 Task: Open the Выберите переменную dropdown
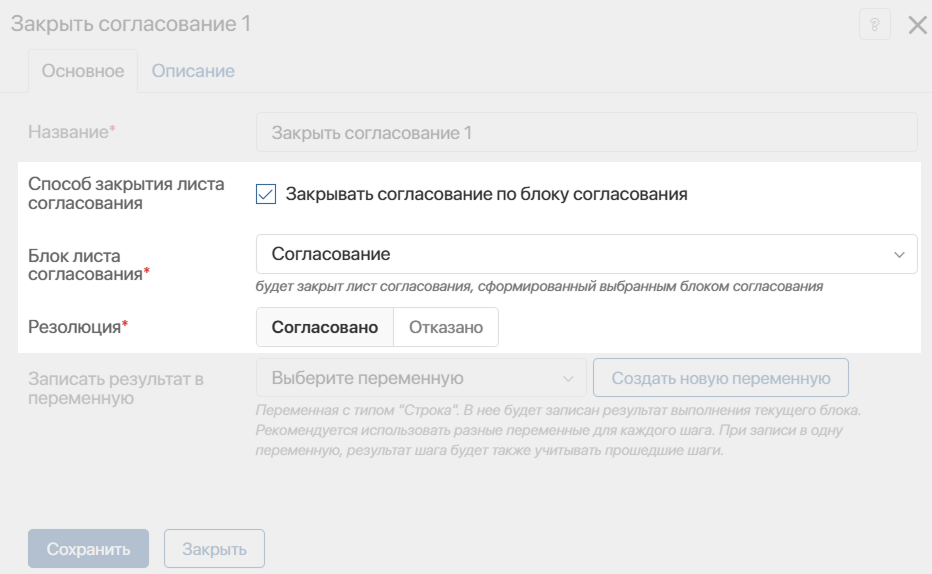tap(421, 378)
